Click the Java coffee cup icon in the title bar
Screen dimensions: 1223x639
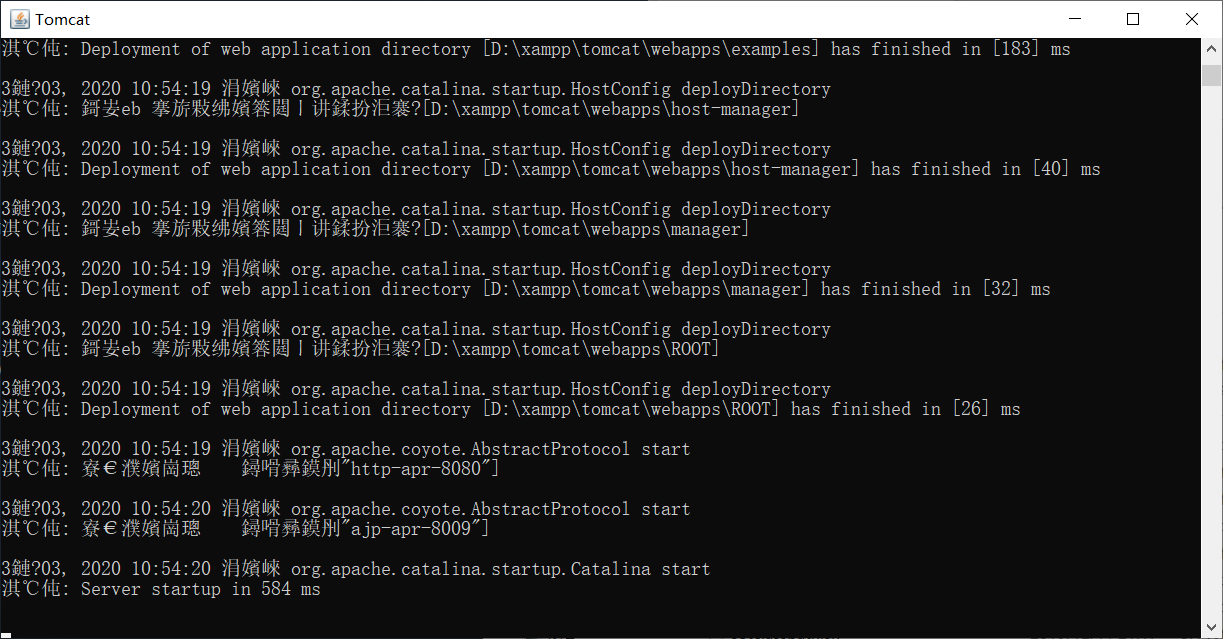coord(21,18)
